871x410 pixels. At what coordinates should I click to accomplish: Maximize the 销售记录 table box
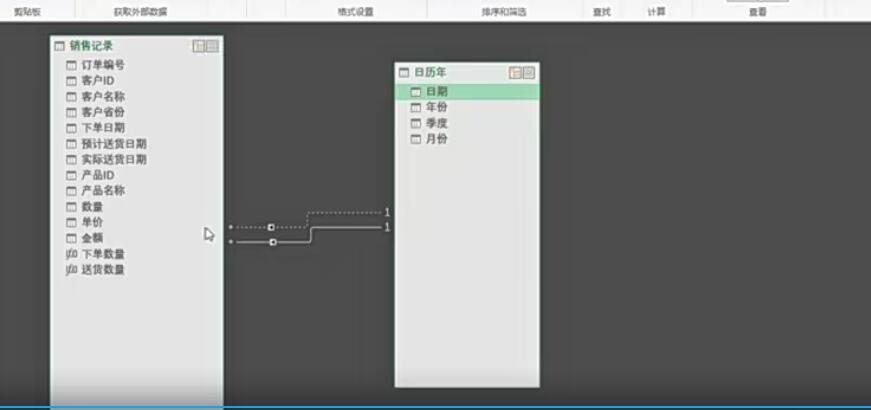pyautogui.click(x=212, y=46)
